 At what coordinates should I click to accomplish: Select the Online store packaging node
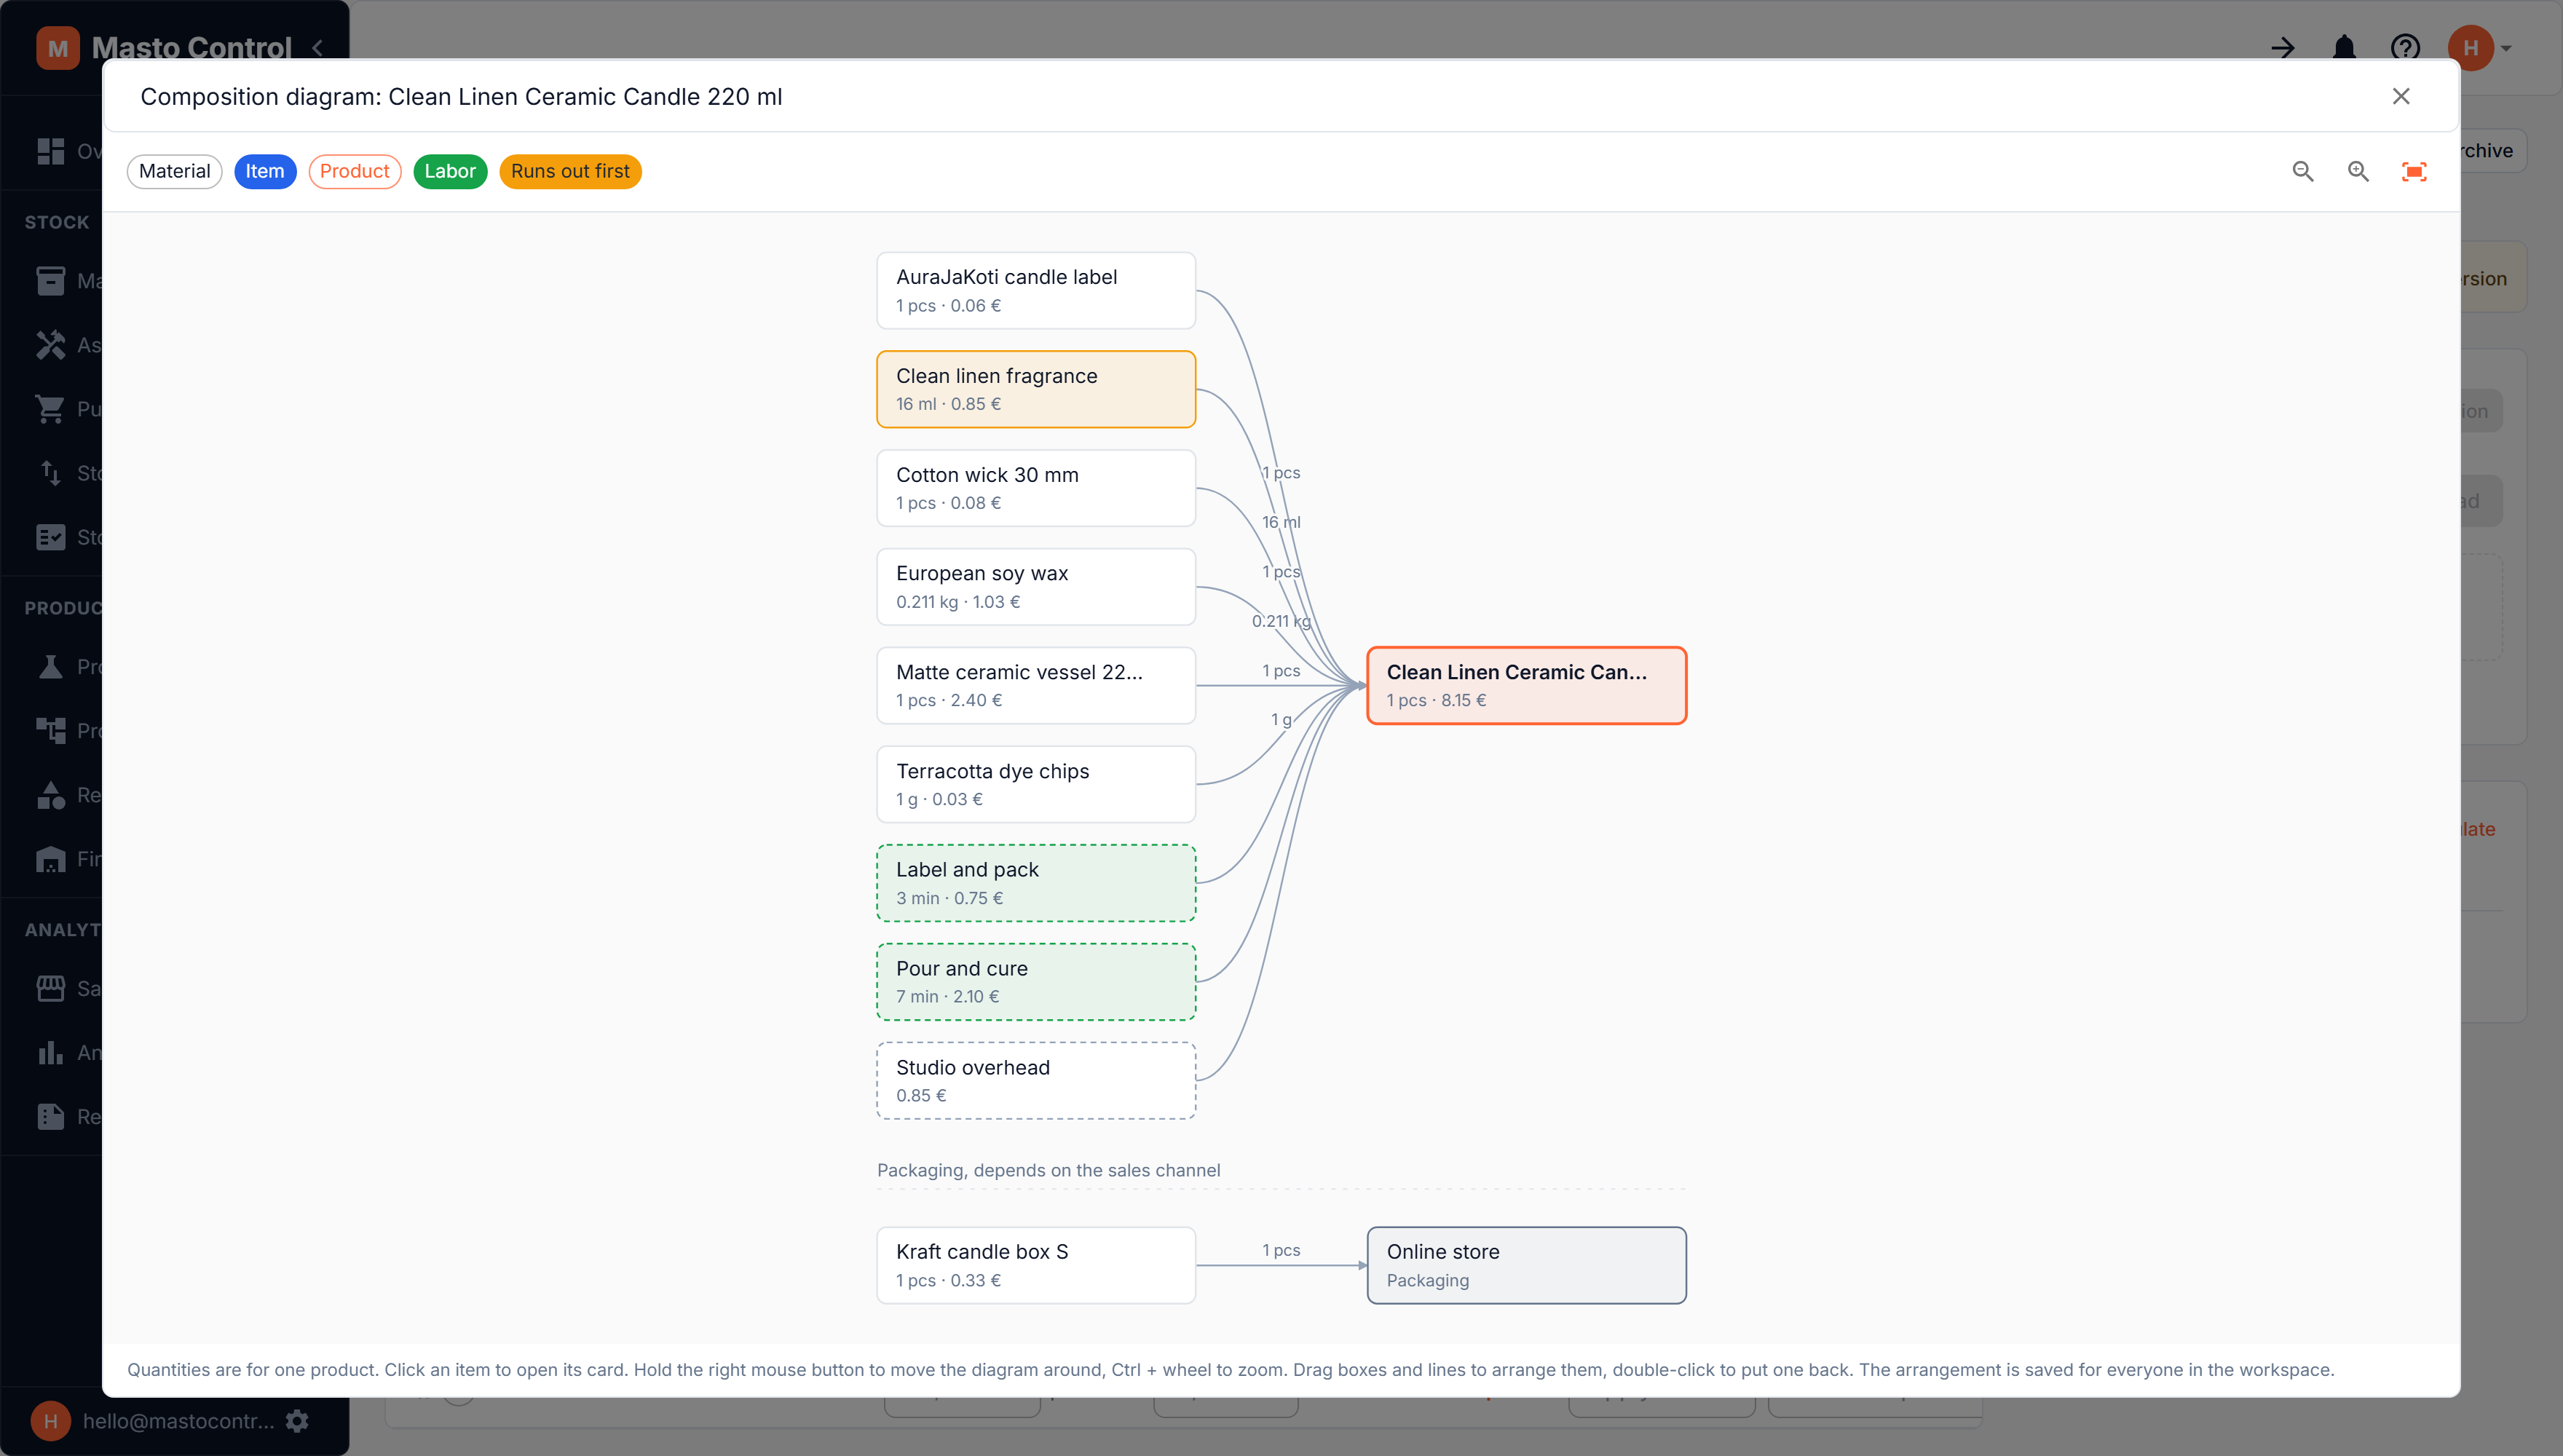1526,1265
